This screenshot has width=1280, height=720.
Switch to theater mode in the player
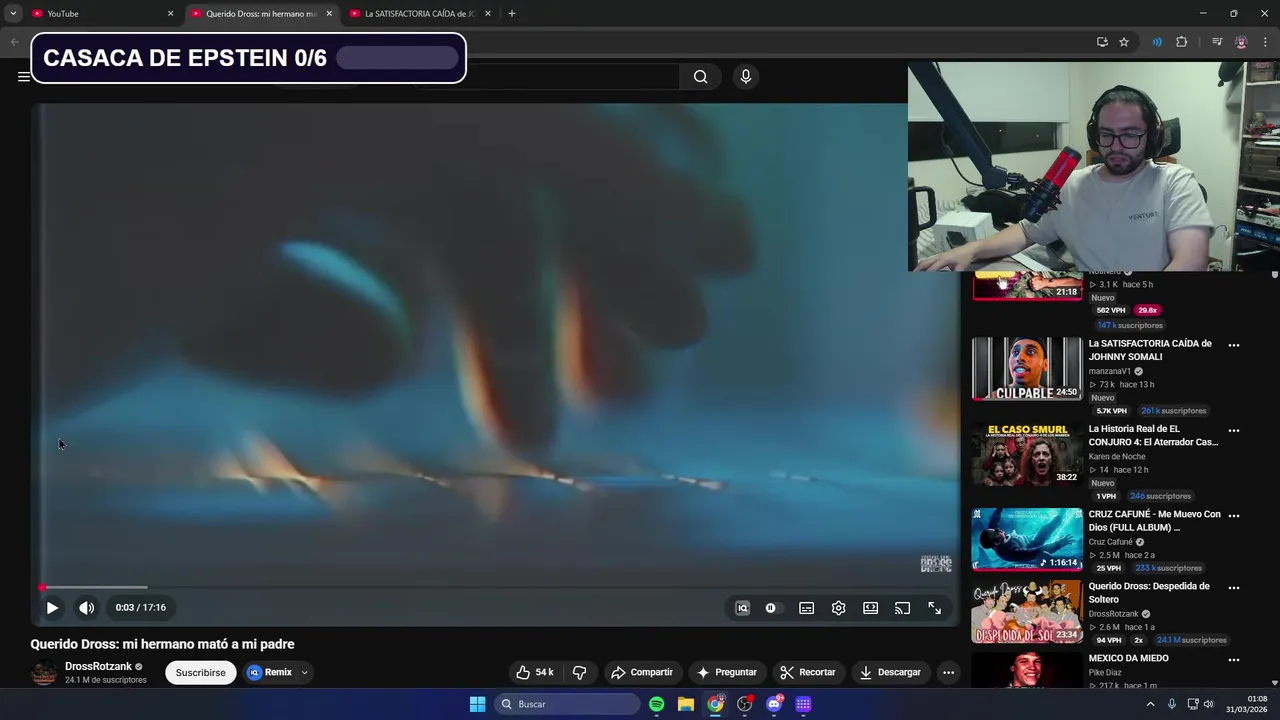tap(870, 608)
